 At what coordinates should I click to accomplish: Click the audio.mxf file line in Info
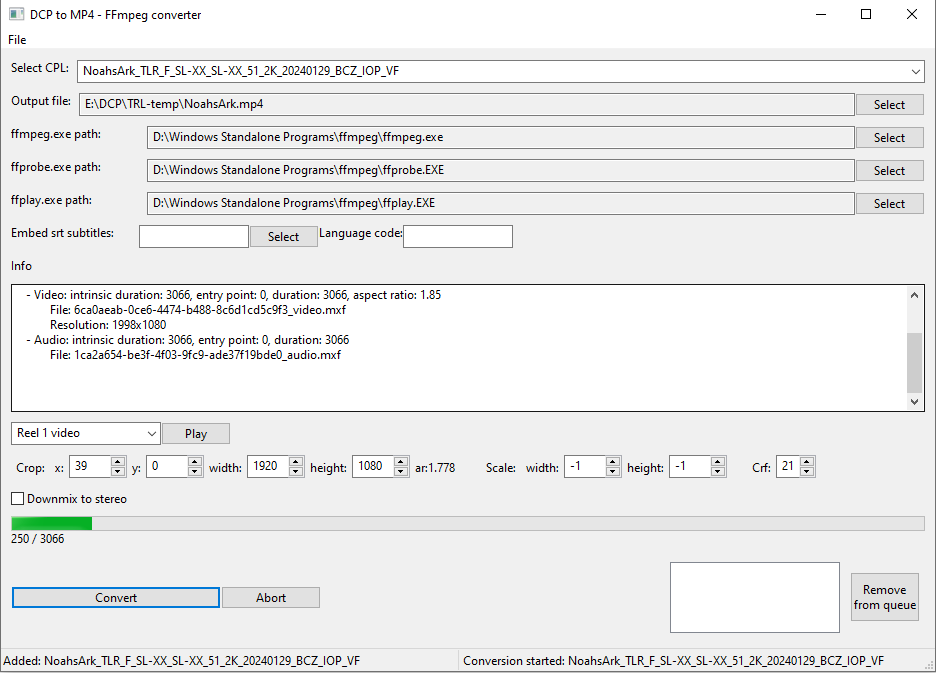coord(195,355)
